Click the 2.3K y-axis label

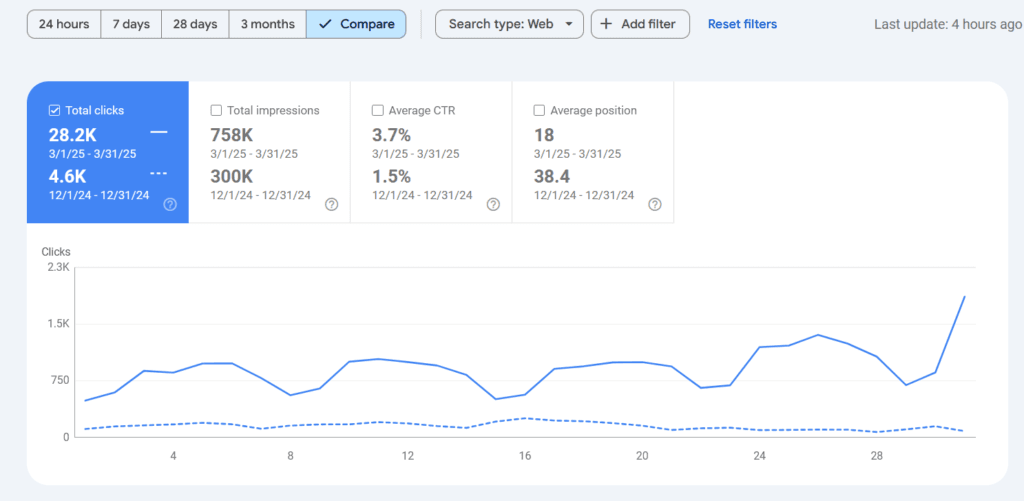point(58,267)
